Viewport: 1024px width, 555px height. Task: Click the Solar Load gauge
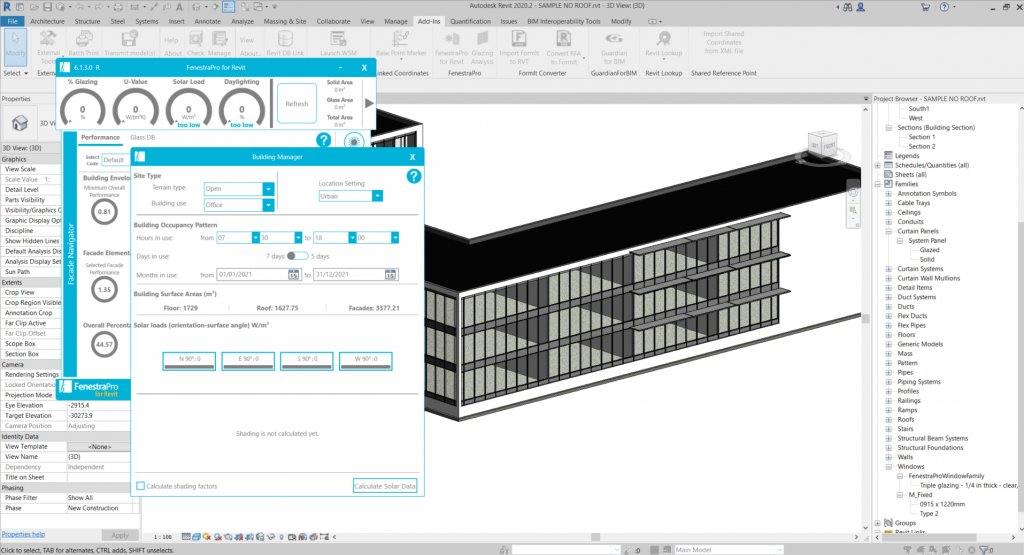point(189,106)
